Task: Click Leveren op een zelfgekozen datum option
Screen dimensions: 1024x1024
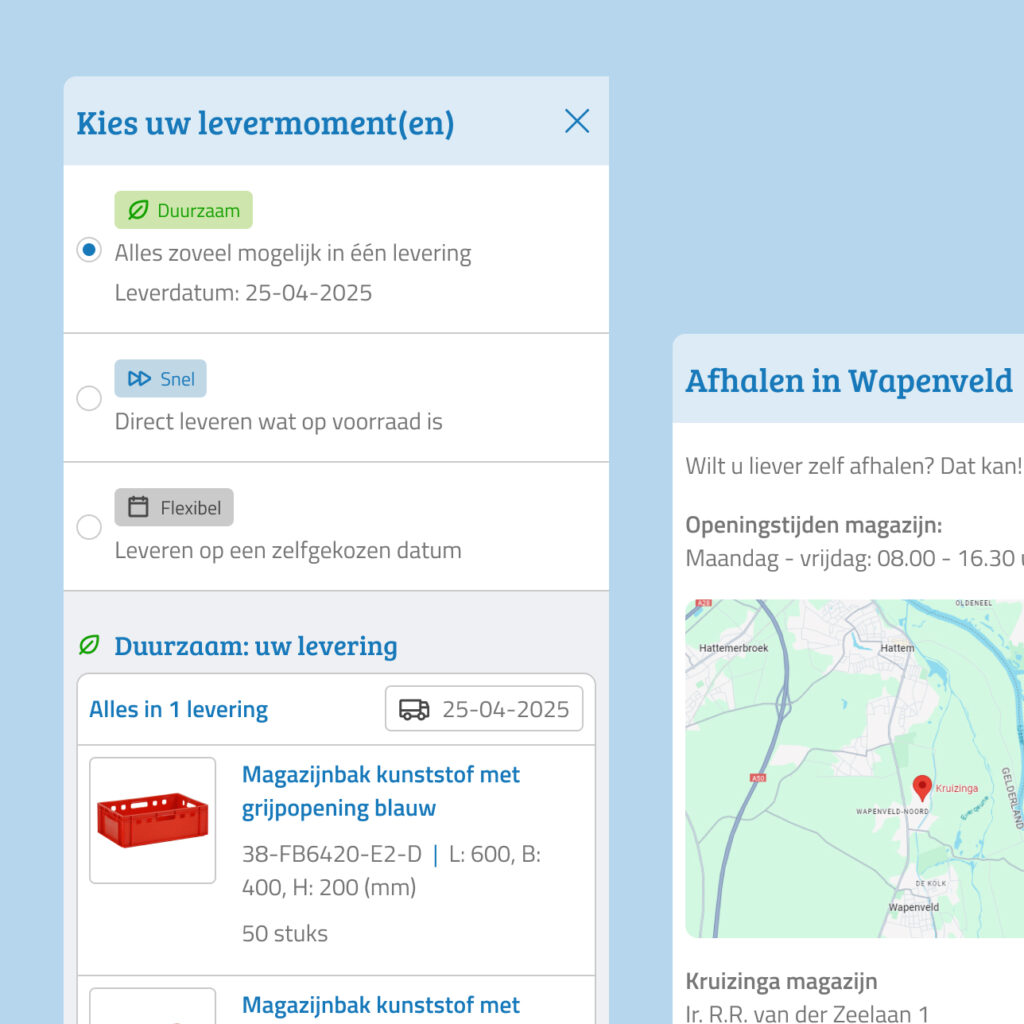Action: coord(288,551)
